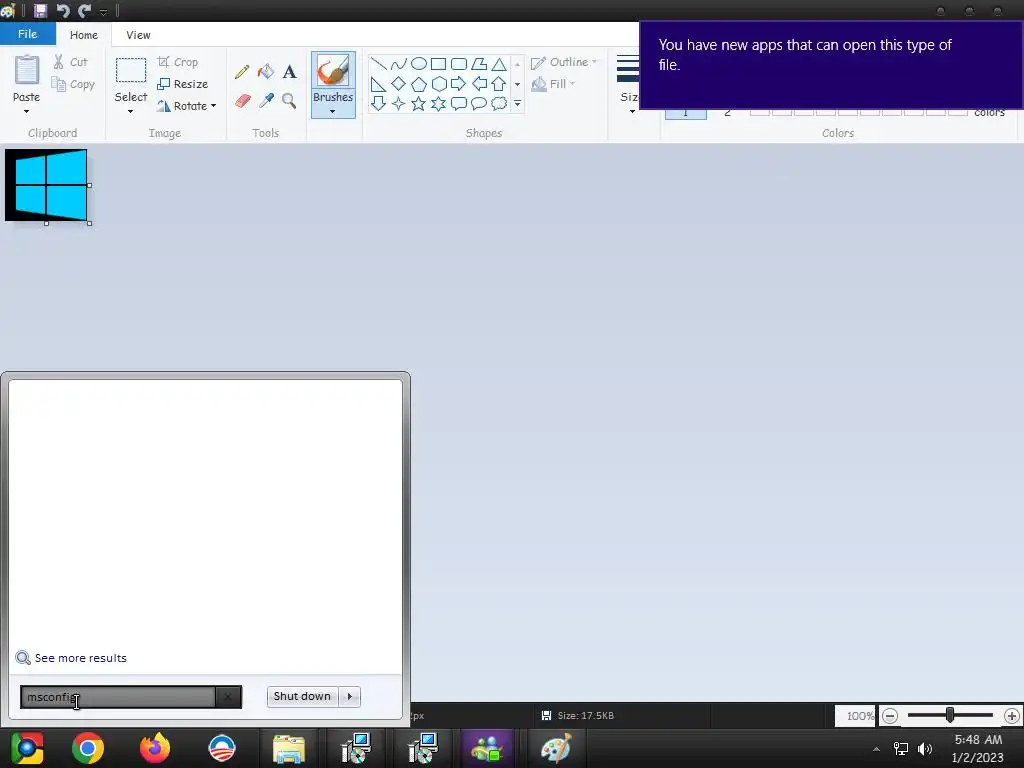The image size is (1024, 768).
Task: Click zoom slider handle in status bar
Action: pos(950,715)
